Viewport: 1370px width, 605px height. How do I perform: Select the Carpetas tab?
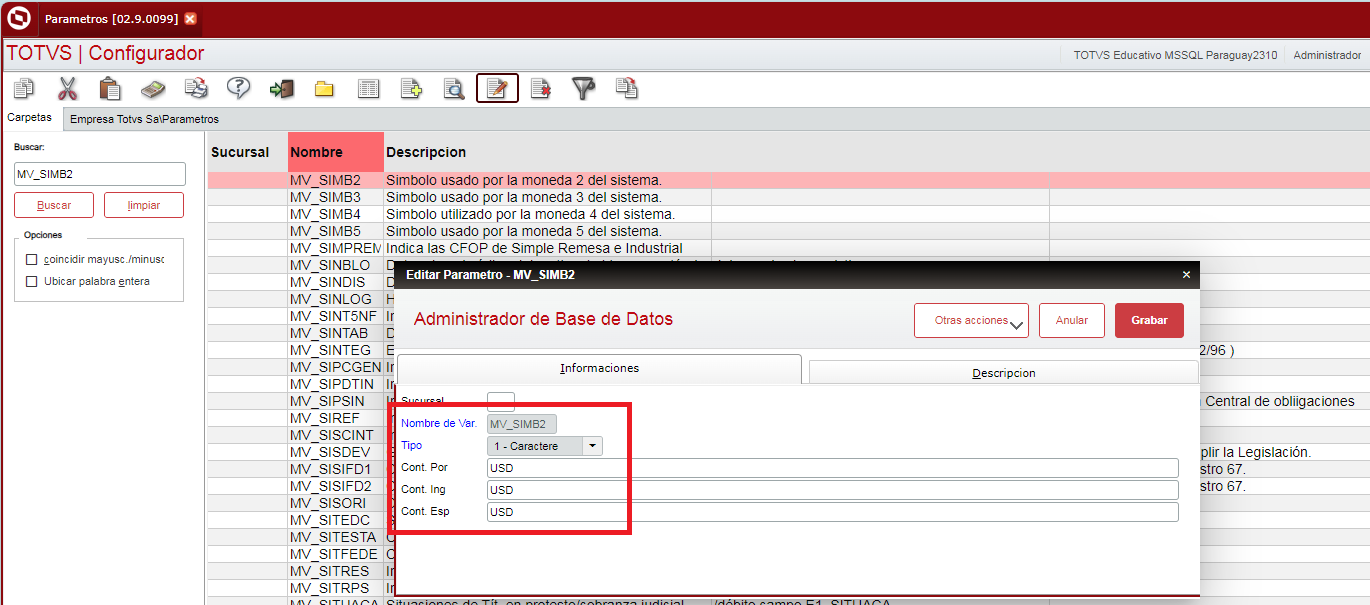click(30, 118)
